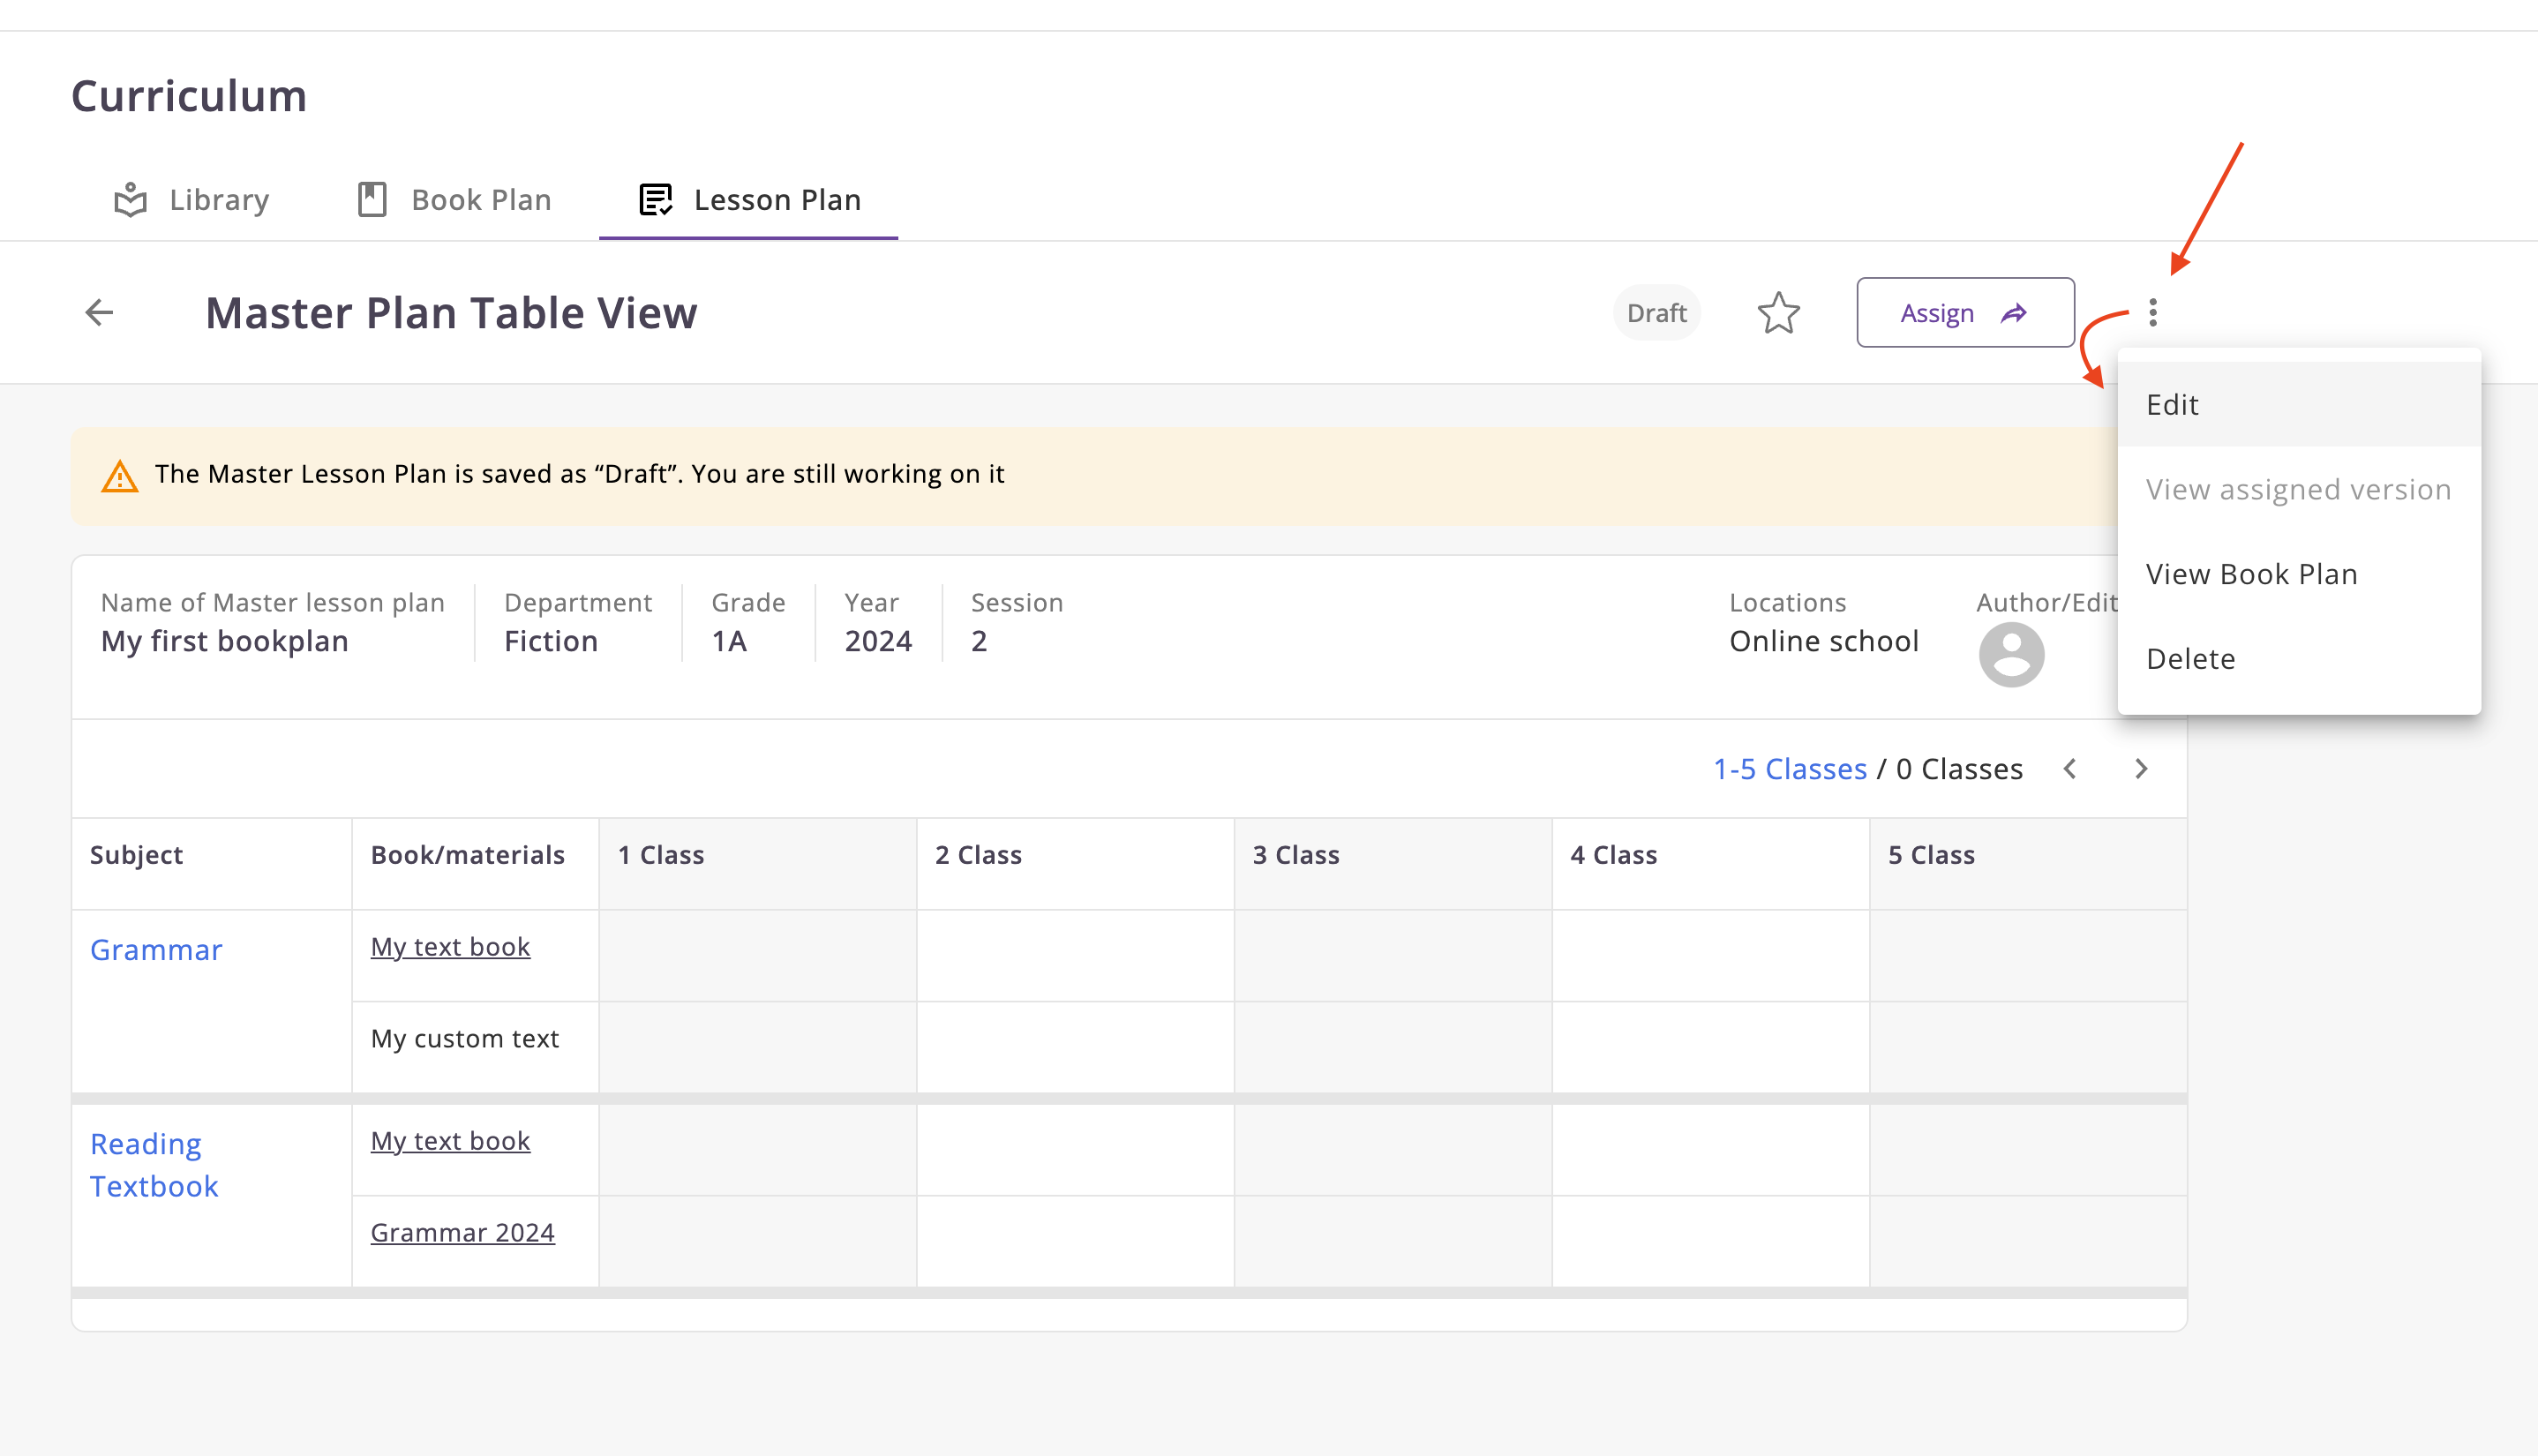Click the author avatar icon
The image size is (2538, 1456).
[2010, 654]
